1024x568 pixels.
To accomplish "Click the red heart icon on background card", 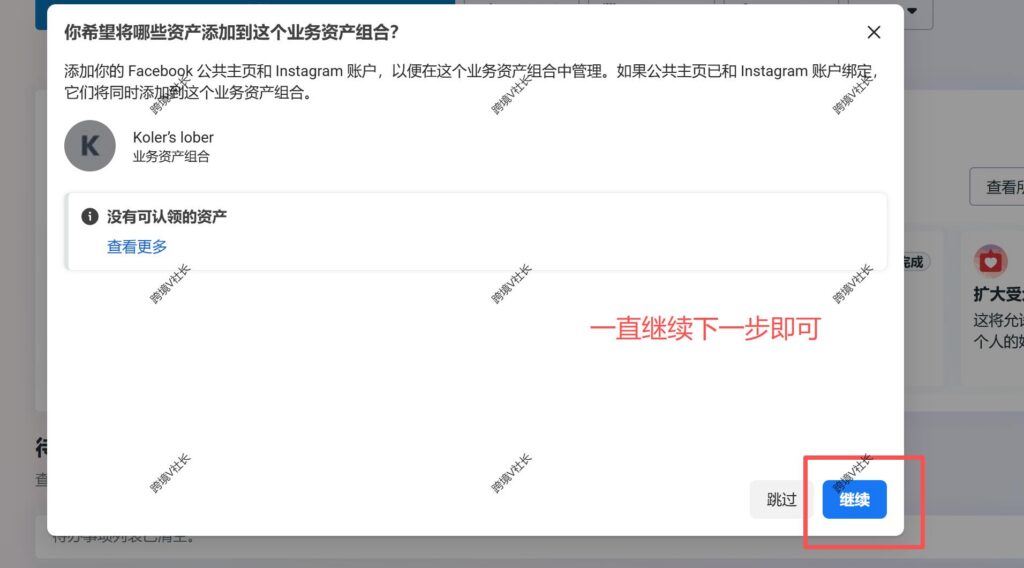I will click(991, 261).
